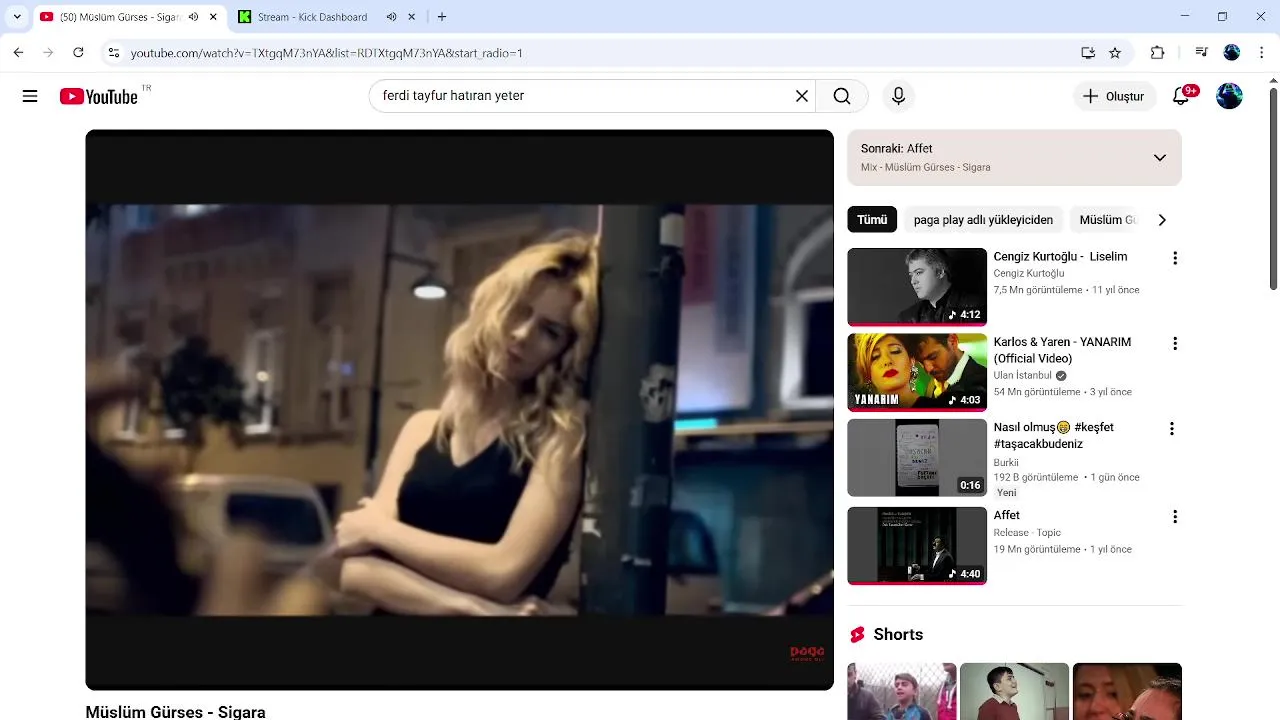Close the Stream - Kick Dashboard tab
This screenshot has height=720, width=1280.
tap(411, 17)
